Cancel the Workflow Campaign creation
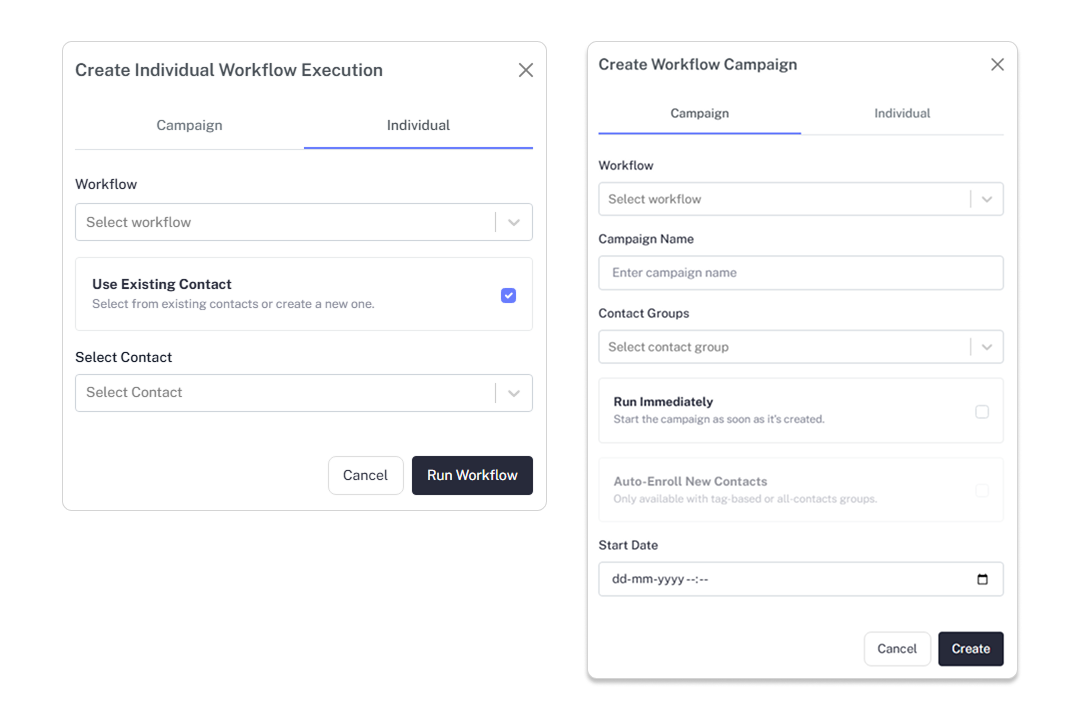The height and width of the screenshot is (720, 1080). [x=897, y=648]
